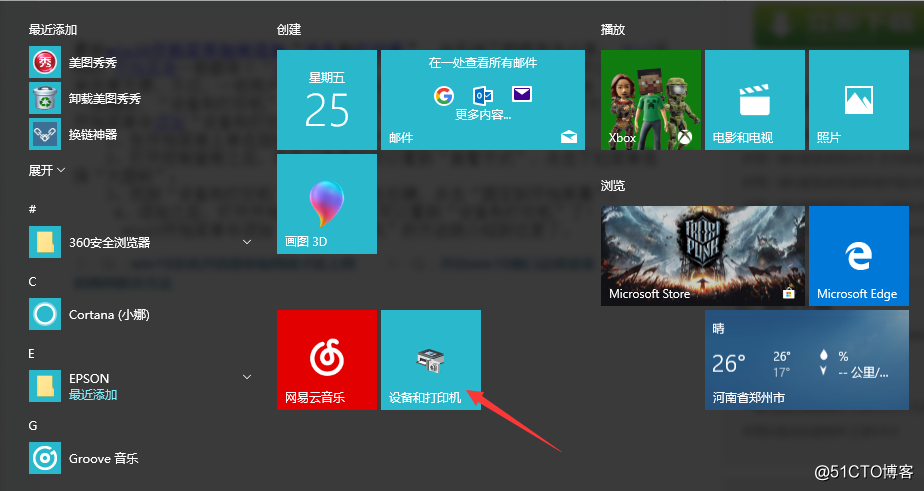Expand the 展开 recently added list

(47, 170)
